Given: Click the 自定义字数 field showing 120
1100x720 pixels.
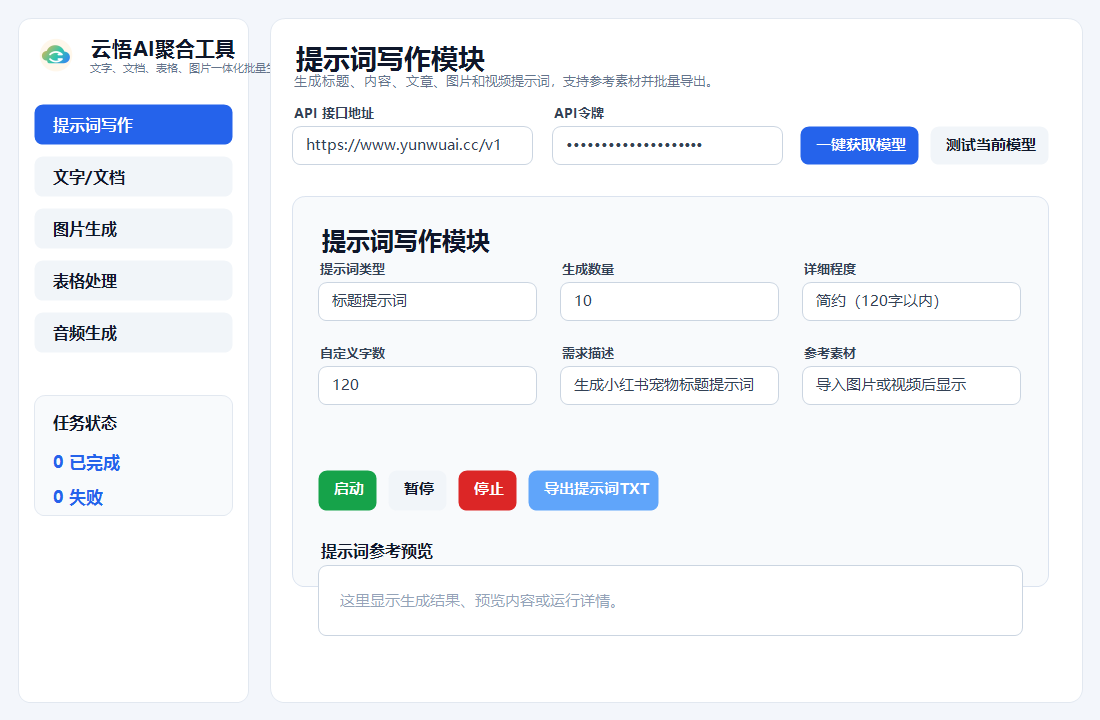Looking at the screenshot, I should pos(427,385).
